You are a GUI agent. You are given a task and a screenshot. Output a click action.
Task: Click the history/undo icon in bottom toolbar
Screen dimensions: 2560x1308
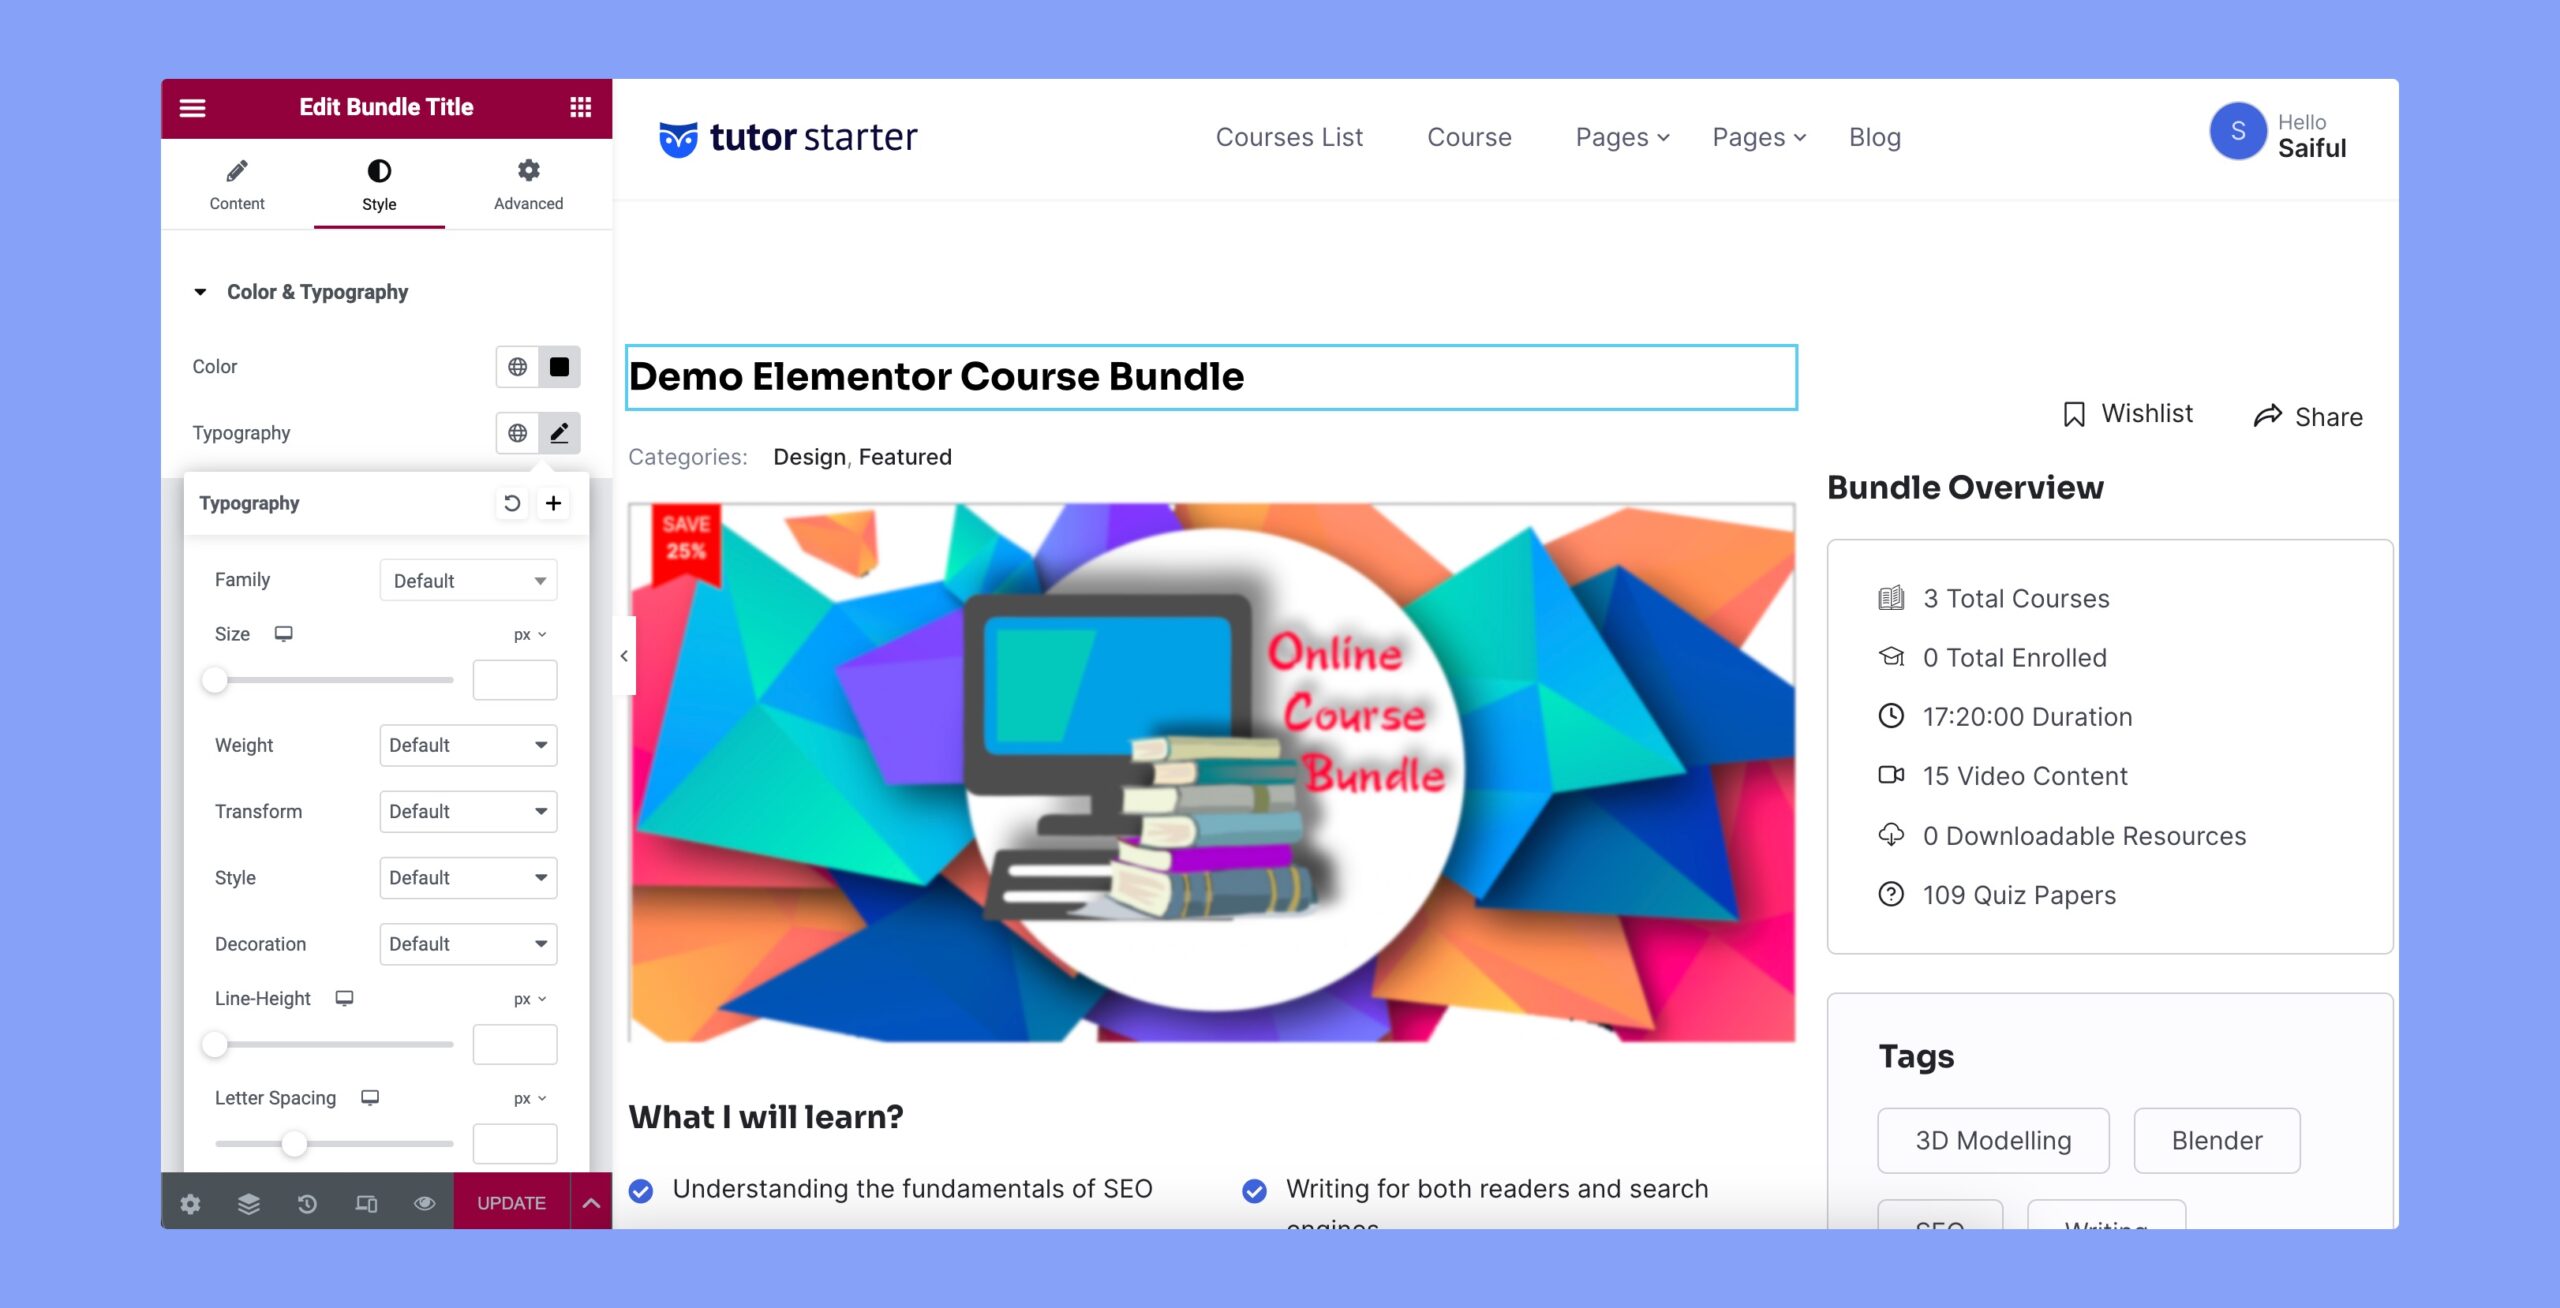click(307, 1203)
